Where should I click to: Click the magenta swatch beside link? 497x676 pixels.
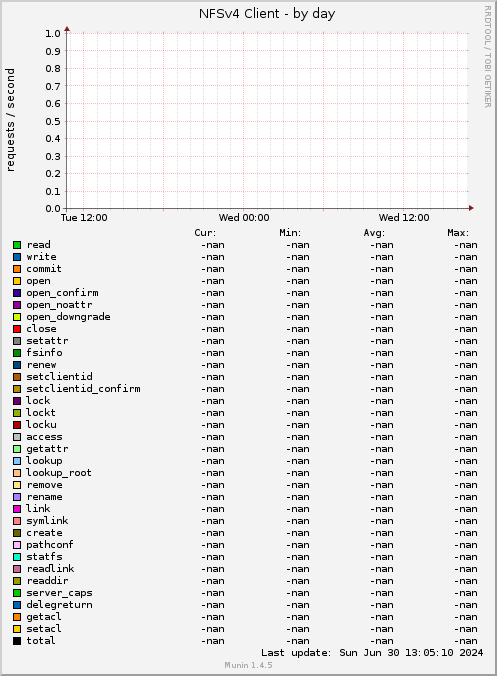17,509
